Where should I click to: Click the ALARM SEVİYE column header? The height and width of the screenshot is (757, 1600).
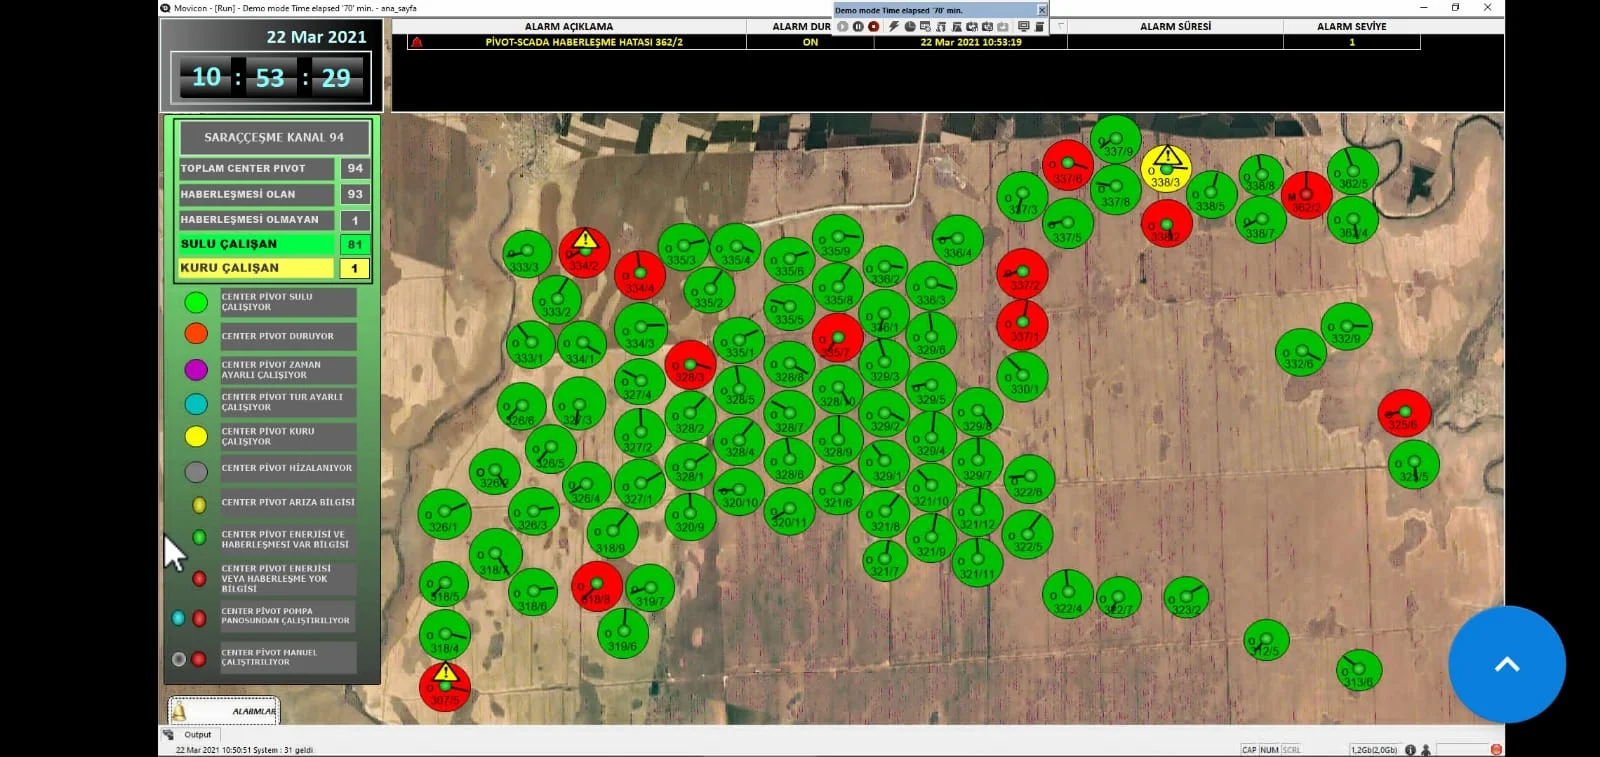click(x=1351, y=27)
